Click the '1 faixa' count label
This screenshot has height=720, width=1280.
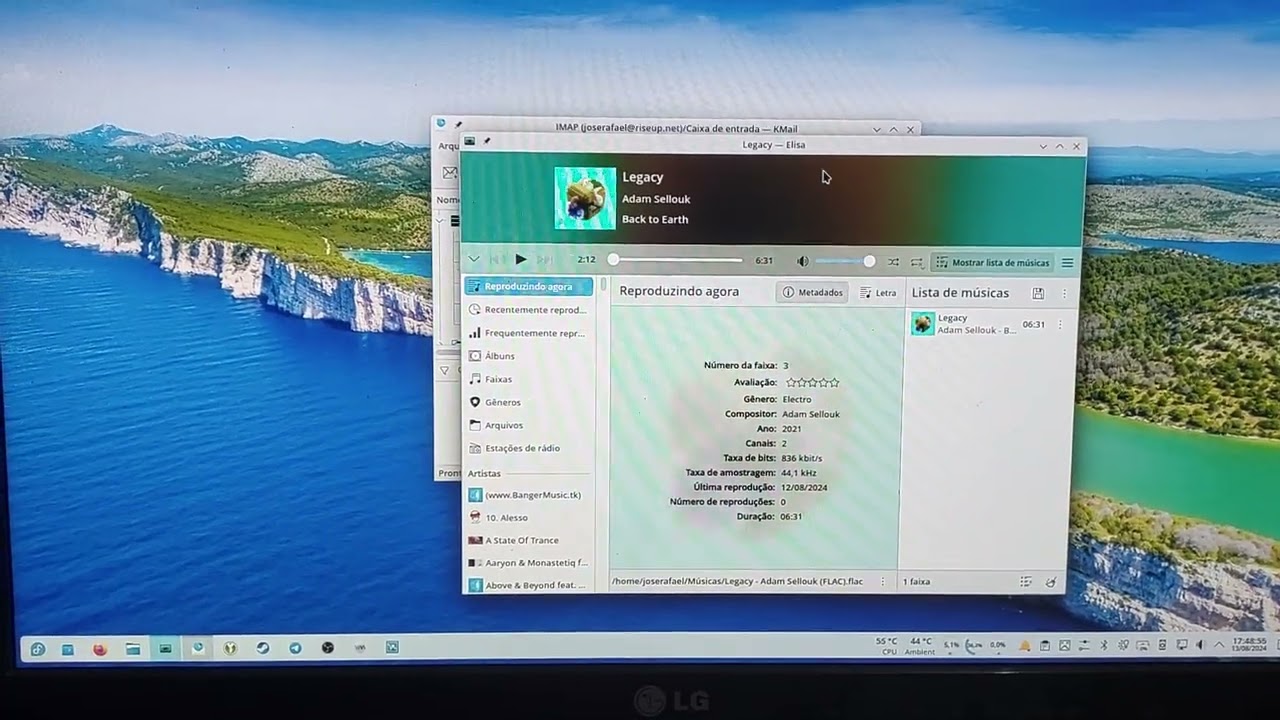click(x=917, y=581)
